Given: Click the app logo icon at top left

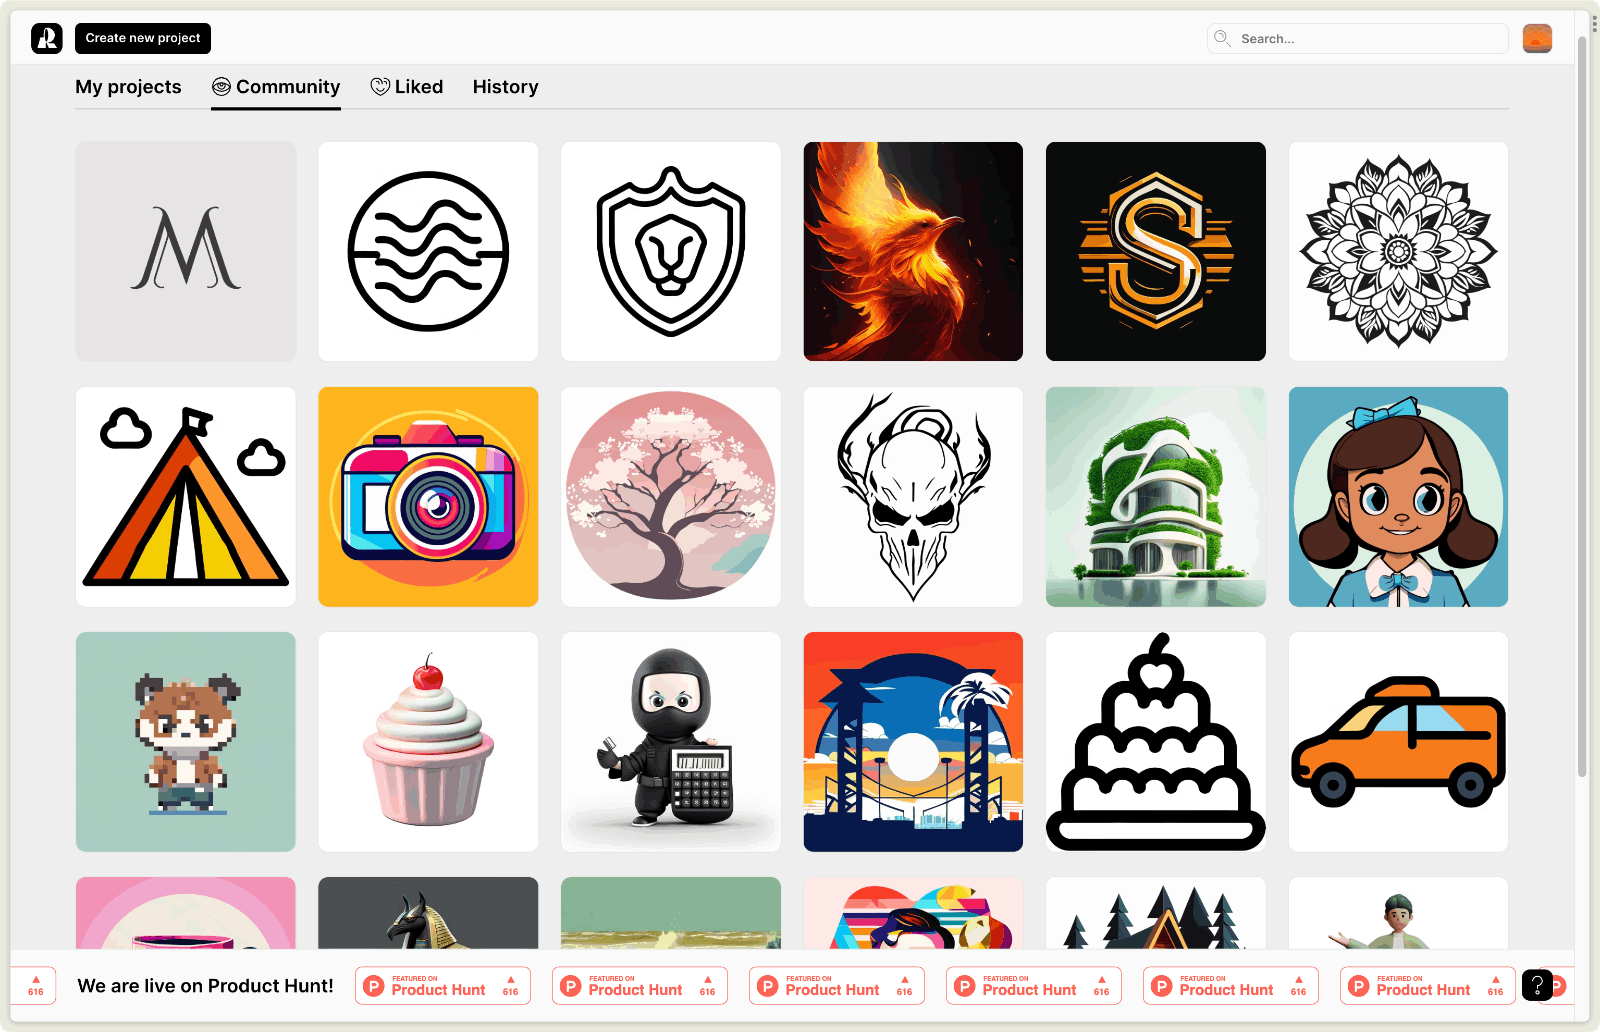Looking at the screenshot, I should click(x=47, y=38).
